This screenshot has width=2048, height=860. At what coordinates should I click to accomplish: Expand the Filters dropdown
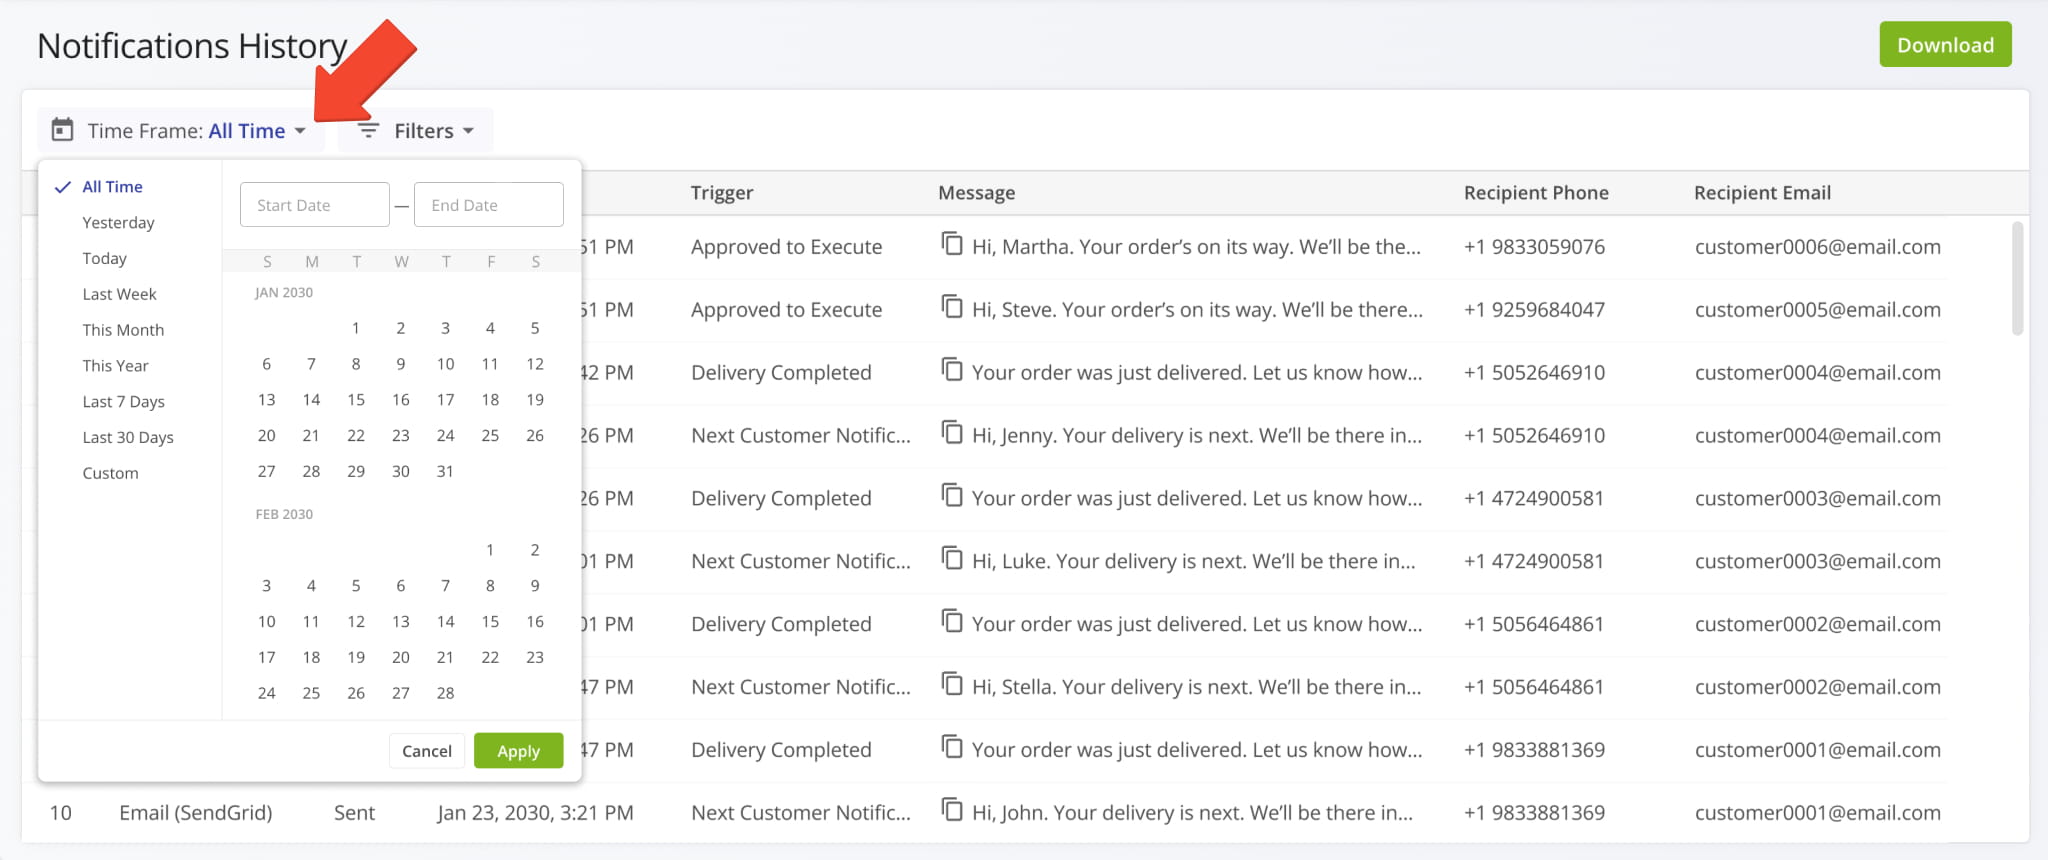pyautogui.click(x=415, y=131)
